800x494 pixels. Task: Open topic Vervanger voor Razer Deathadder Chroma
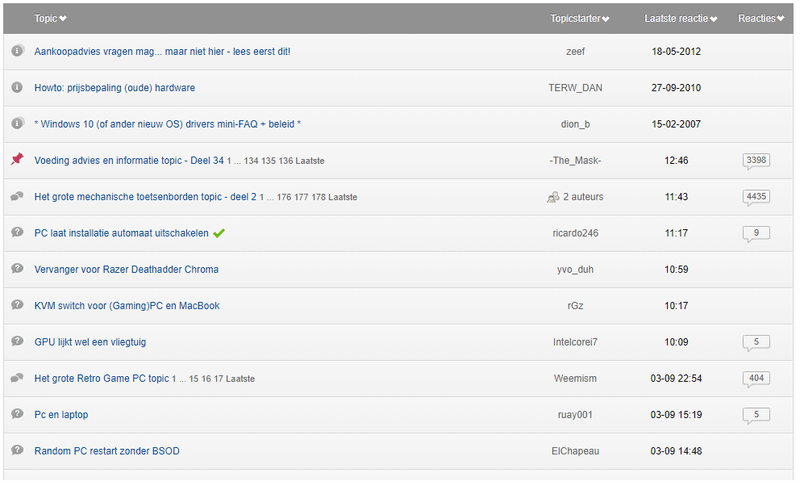pyautogui.click(x=127, y=269)
